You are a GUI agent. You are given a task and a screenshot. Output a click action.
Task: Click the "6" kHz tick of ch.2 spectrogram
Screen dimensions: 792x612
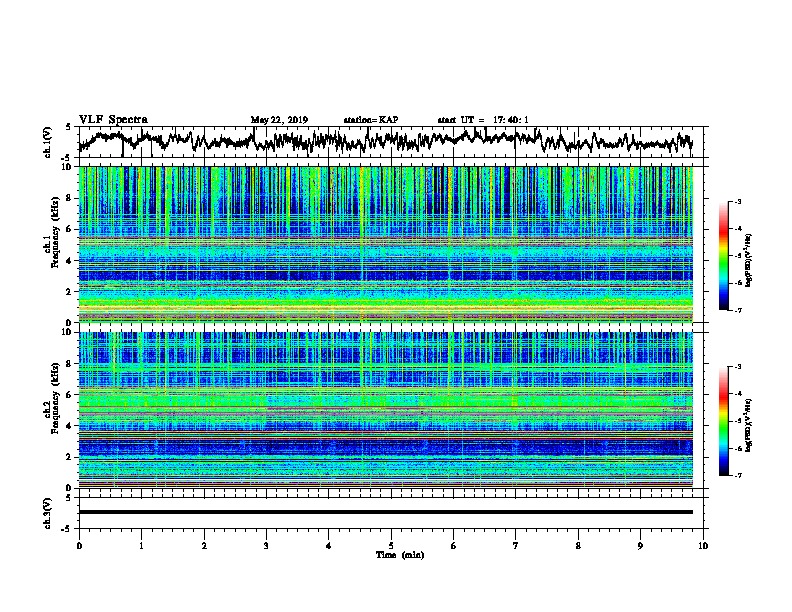click(70, 394)
